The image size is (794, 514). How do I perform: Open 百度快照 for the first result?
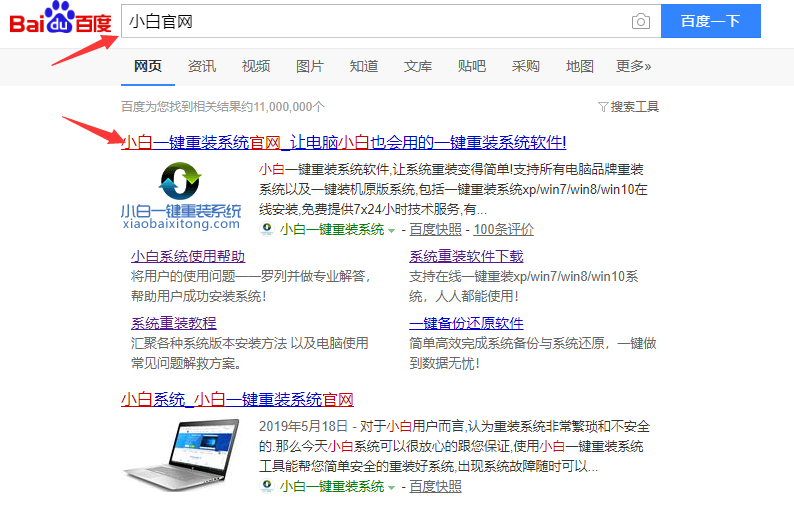(x=435, y=229)
